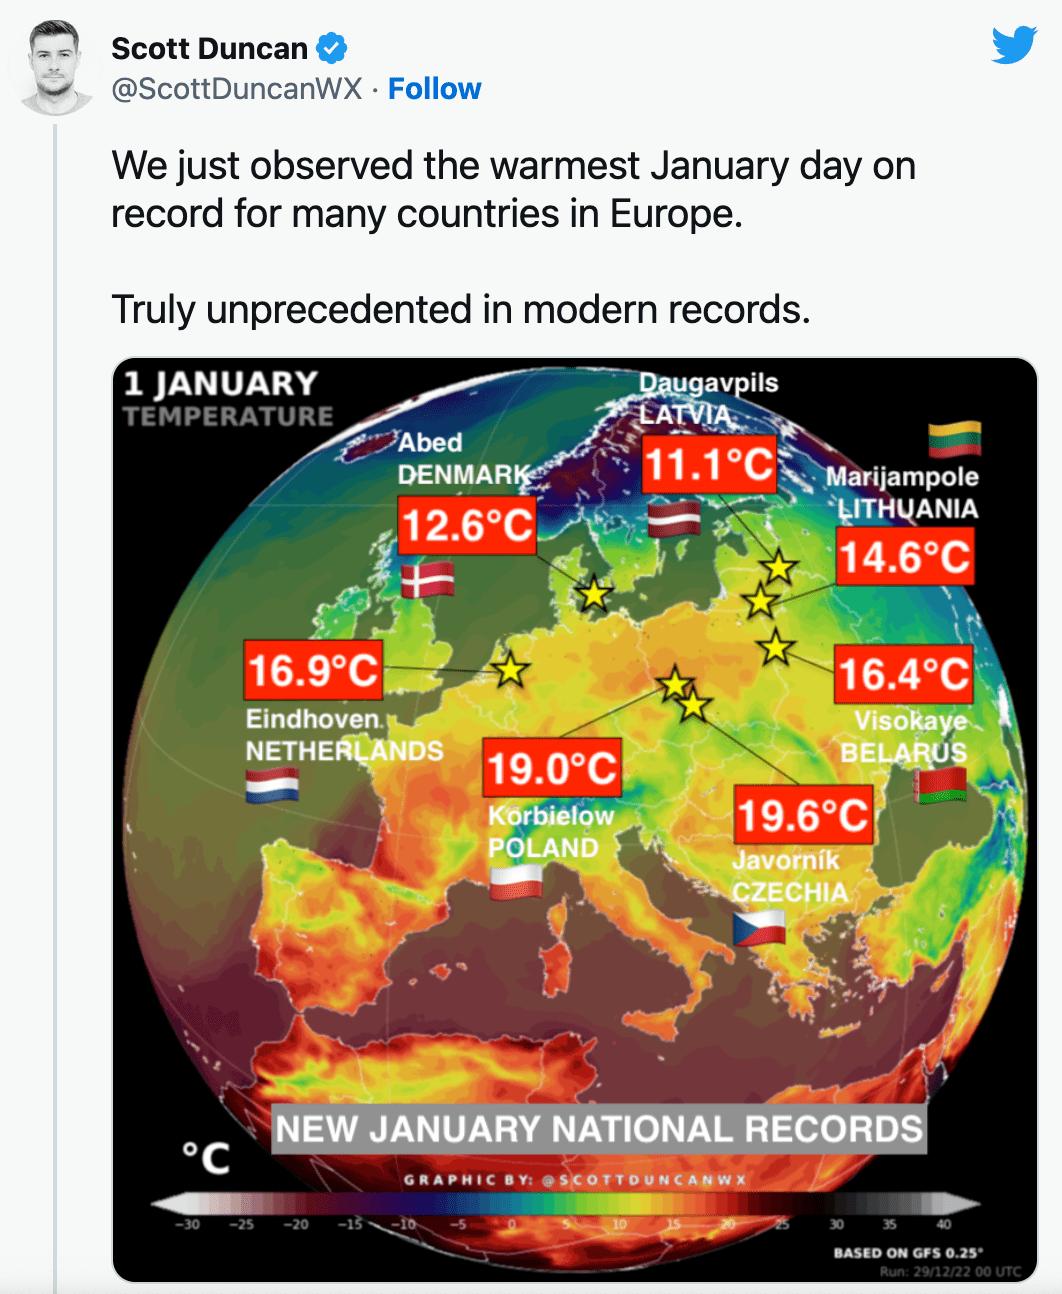
Task: Click the 16.9°C Eindhoven temperature label
Action: pyautogui.click(x=313, y=669)
